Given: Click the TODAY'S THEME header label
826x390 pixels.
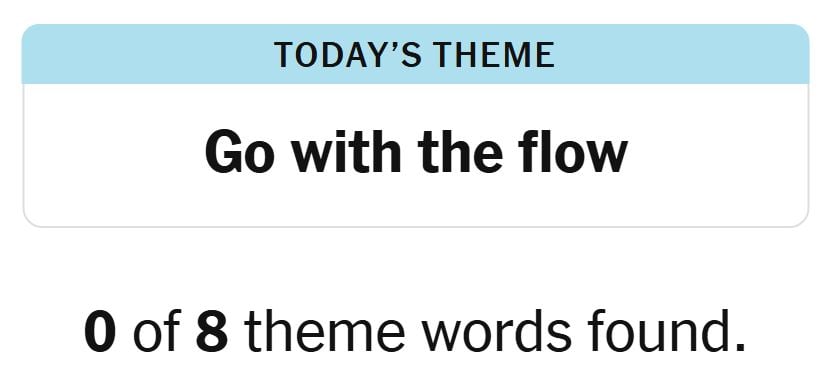Looking at the screenshot, I should coord(415,55).
